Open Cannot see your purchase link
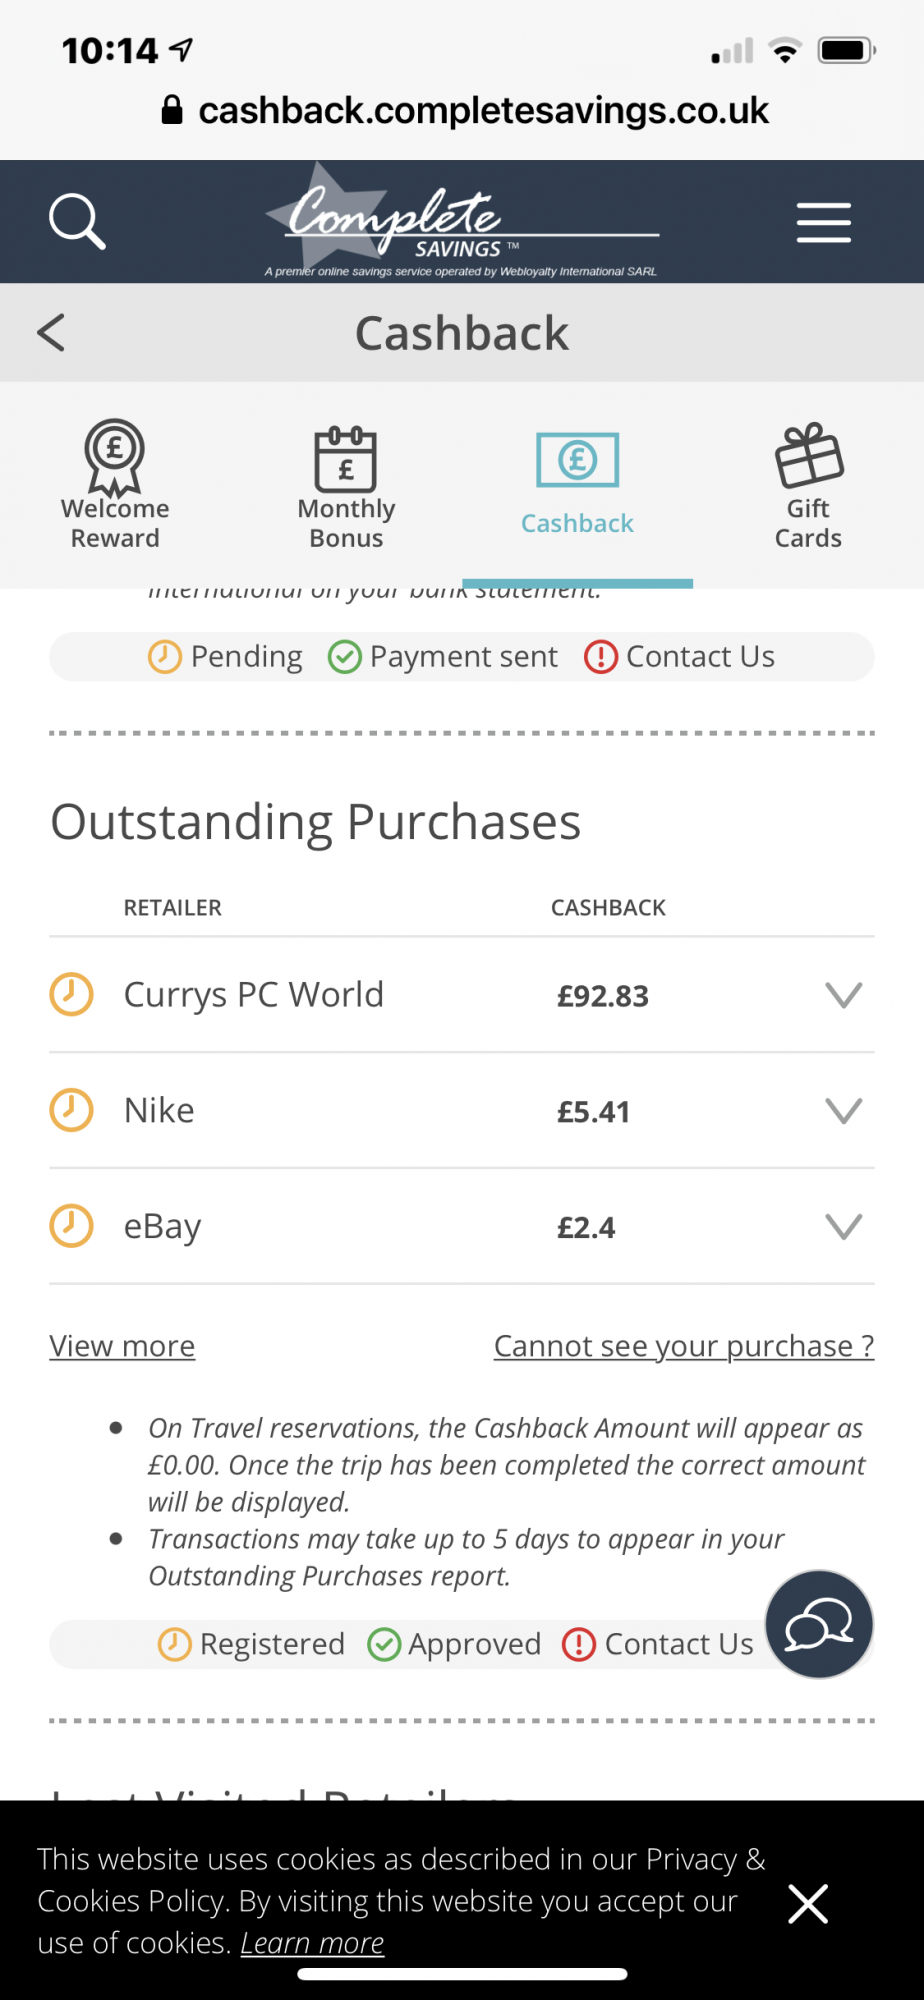This screenshot has height=2000, width=924. 684,1346
